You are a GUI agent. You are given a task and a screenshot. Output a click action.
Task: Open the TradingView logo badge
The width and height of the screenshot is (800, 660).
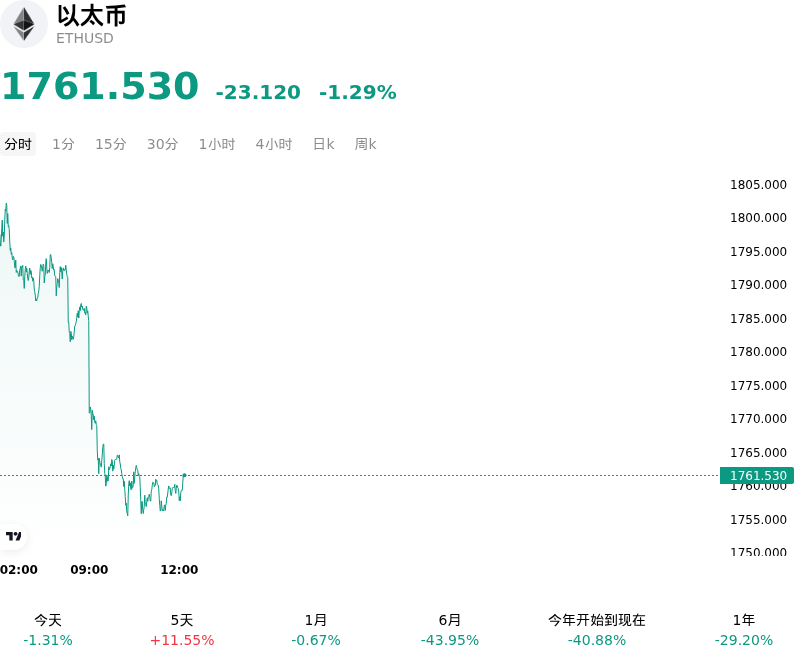coord(13,536)
